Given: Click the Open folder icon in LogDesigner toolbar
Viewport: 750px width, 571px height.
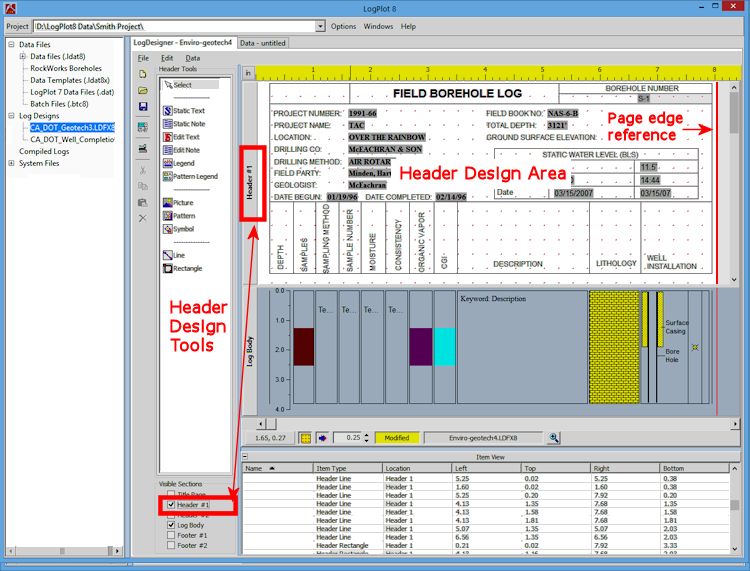Looking at the screenshot, I should tap(143, 90).
